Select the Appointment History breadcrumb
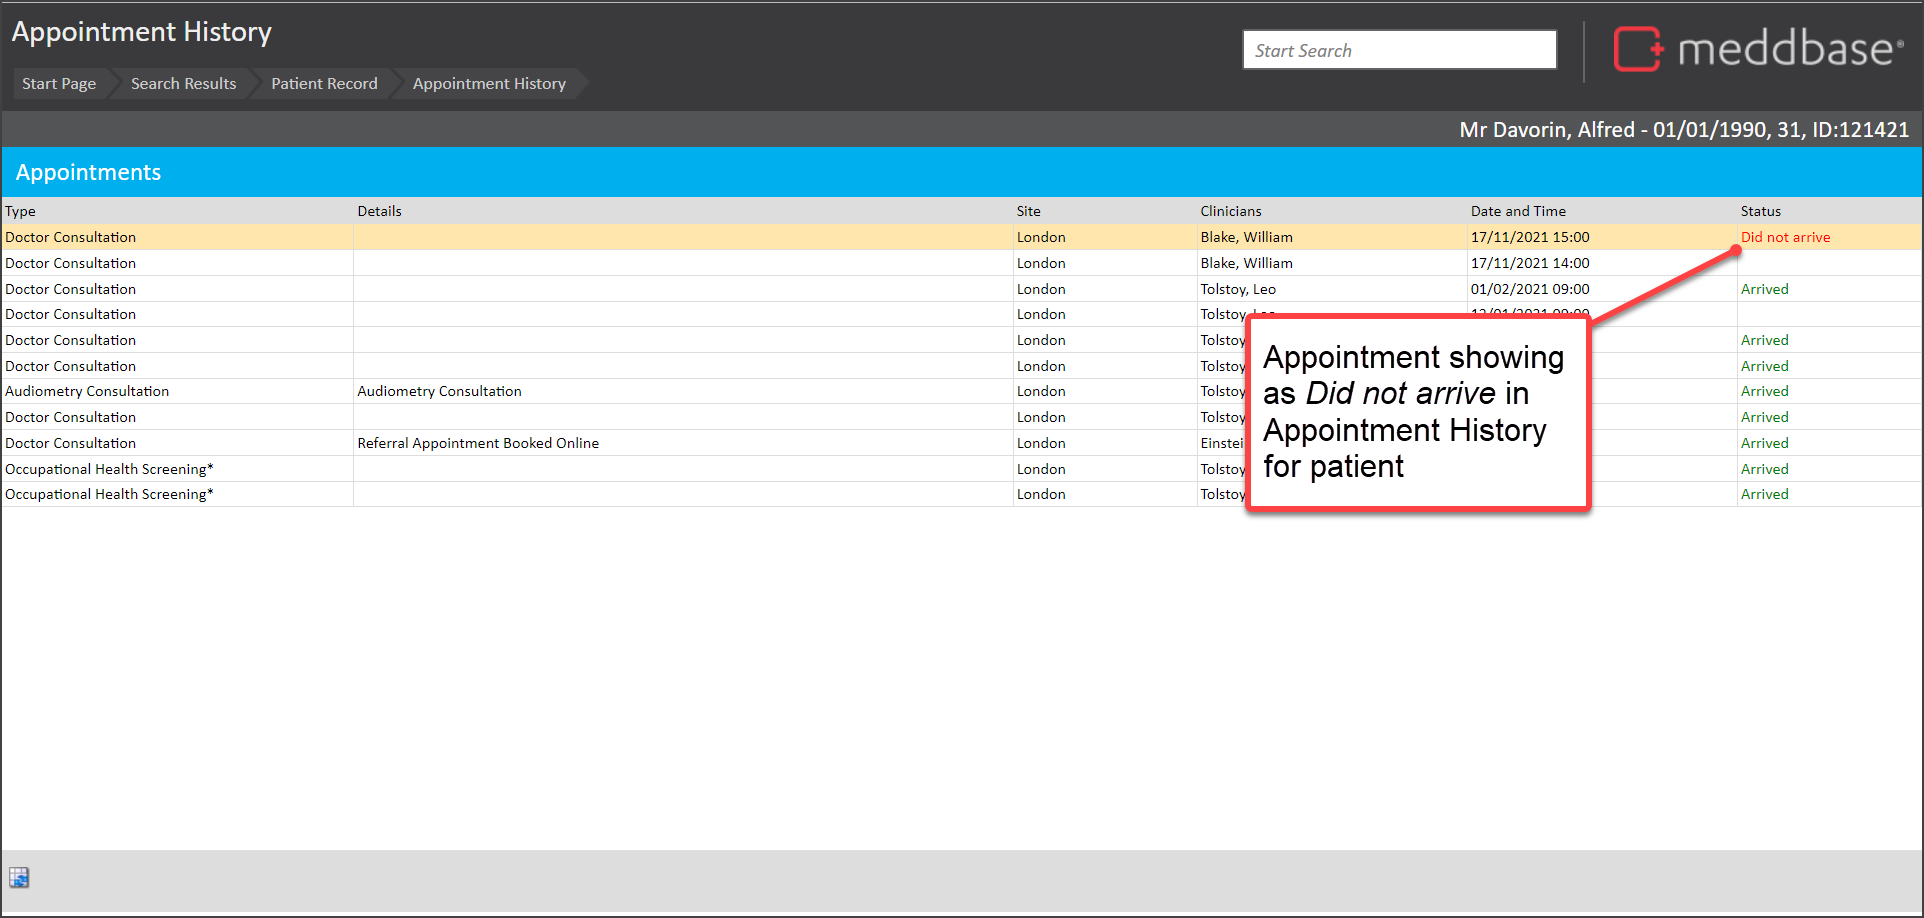The height and width of the screenshot is (918, 1924). point(489,84)
